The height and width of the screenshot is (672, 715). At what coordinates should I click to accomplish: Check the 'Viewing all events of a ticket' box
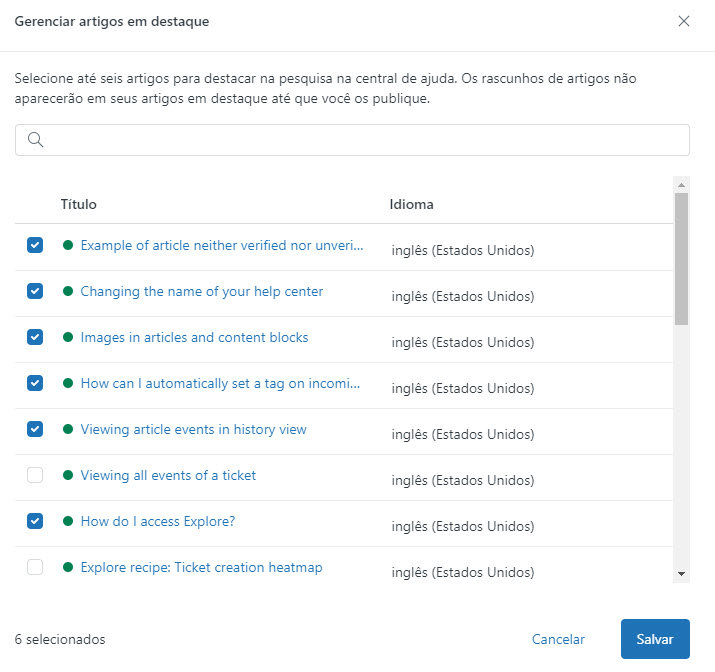(35, 475)
